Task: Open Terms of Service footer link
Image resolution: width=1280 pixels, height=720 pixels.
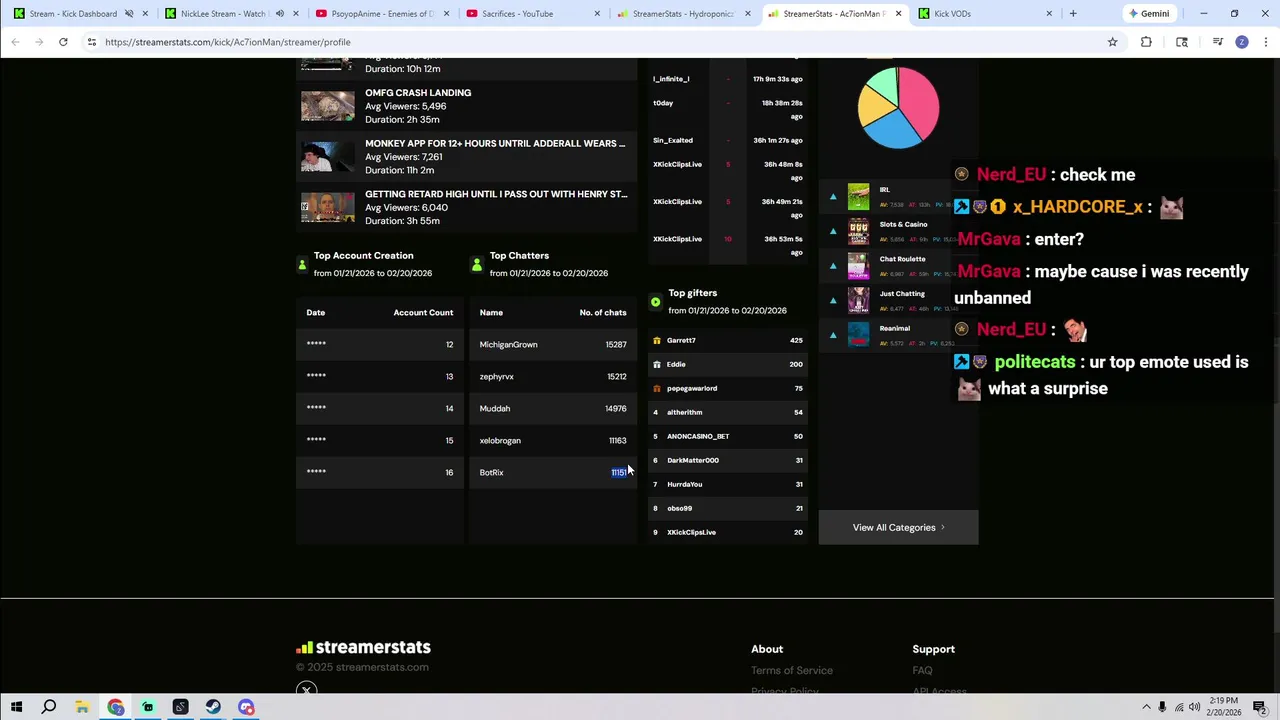Action: tap(792, 671)
